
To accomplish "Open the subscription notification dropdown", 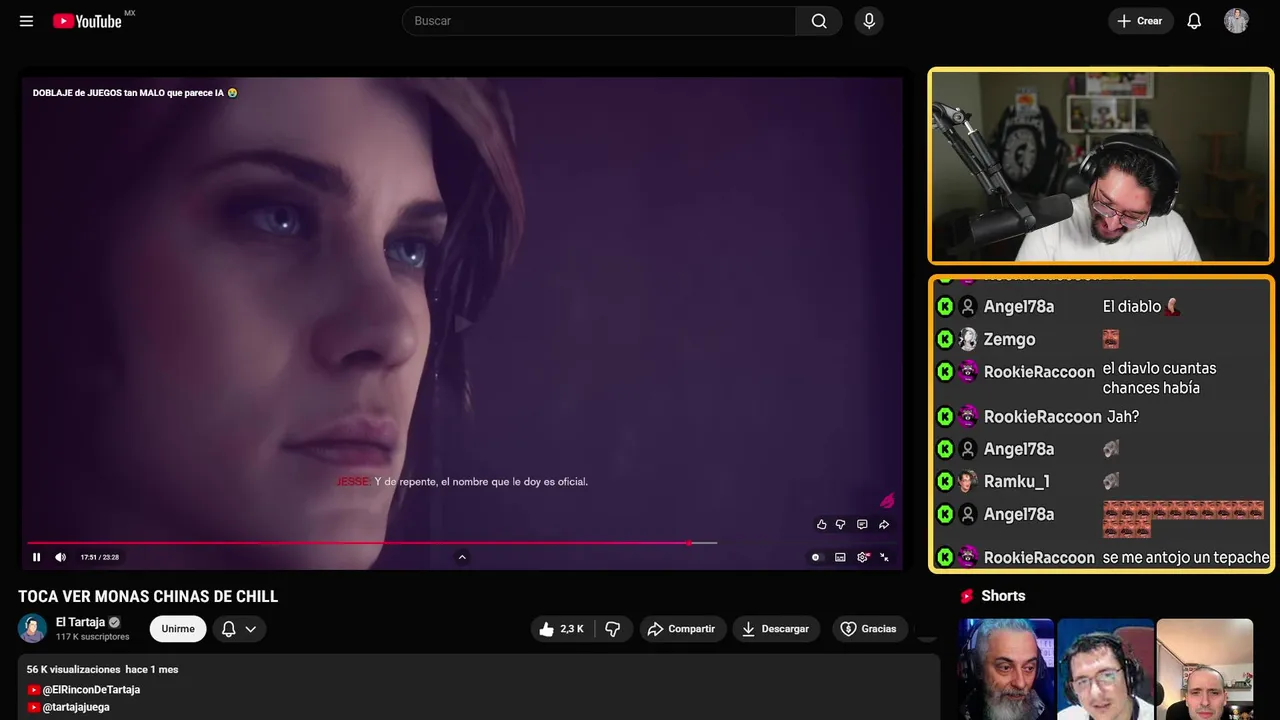I will point(238,629).
